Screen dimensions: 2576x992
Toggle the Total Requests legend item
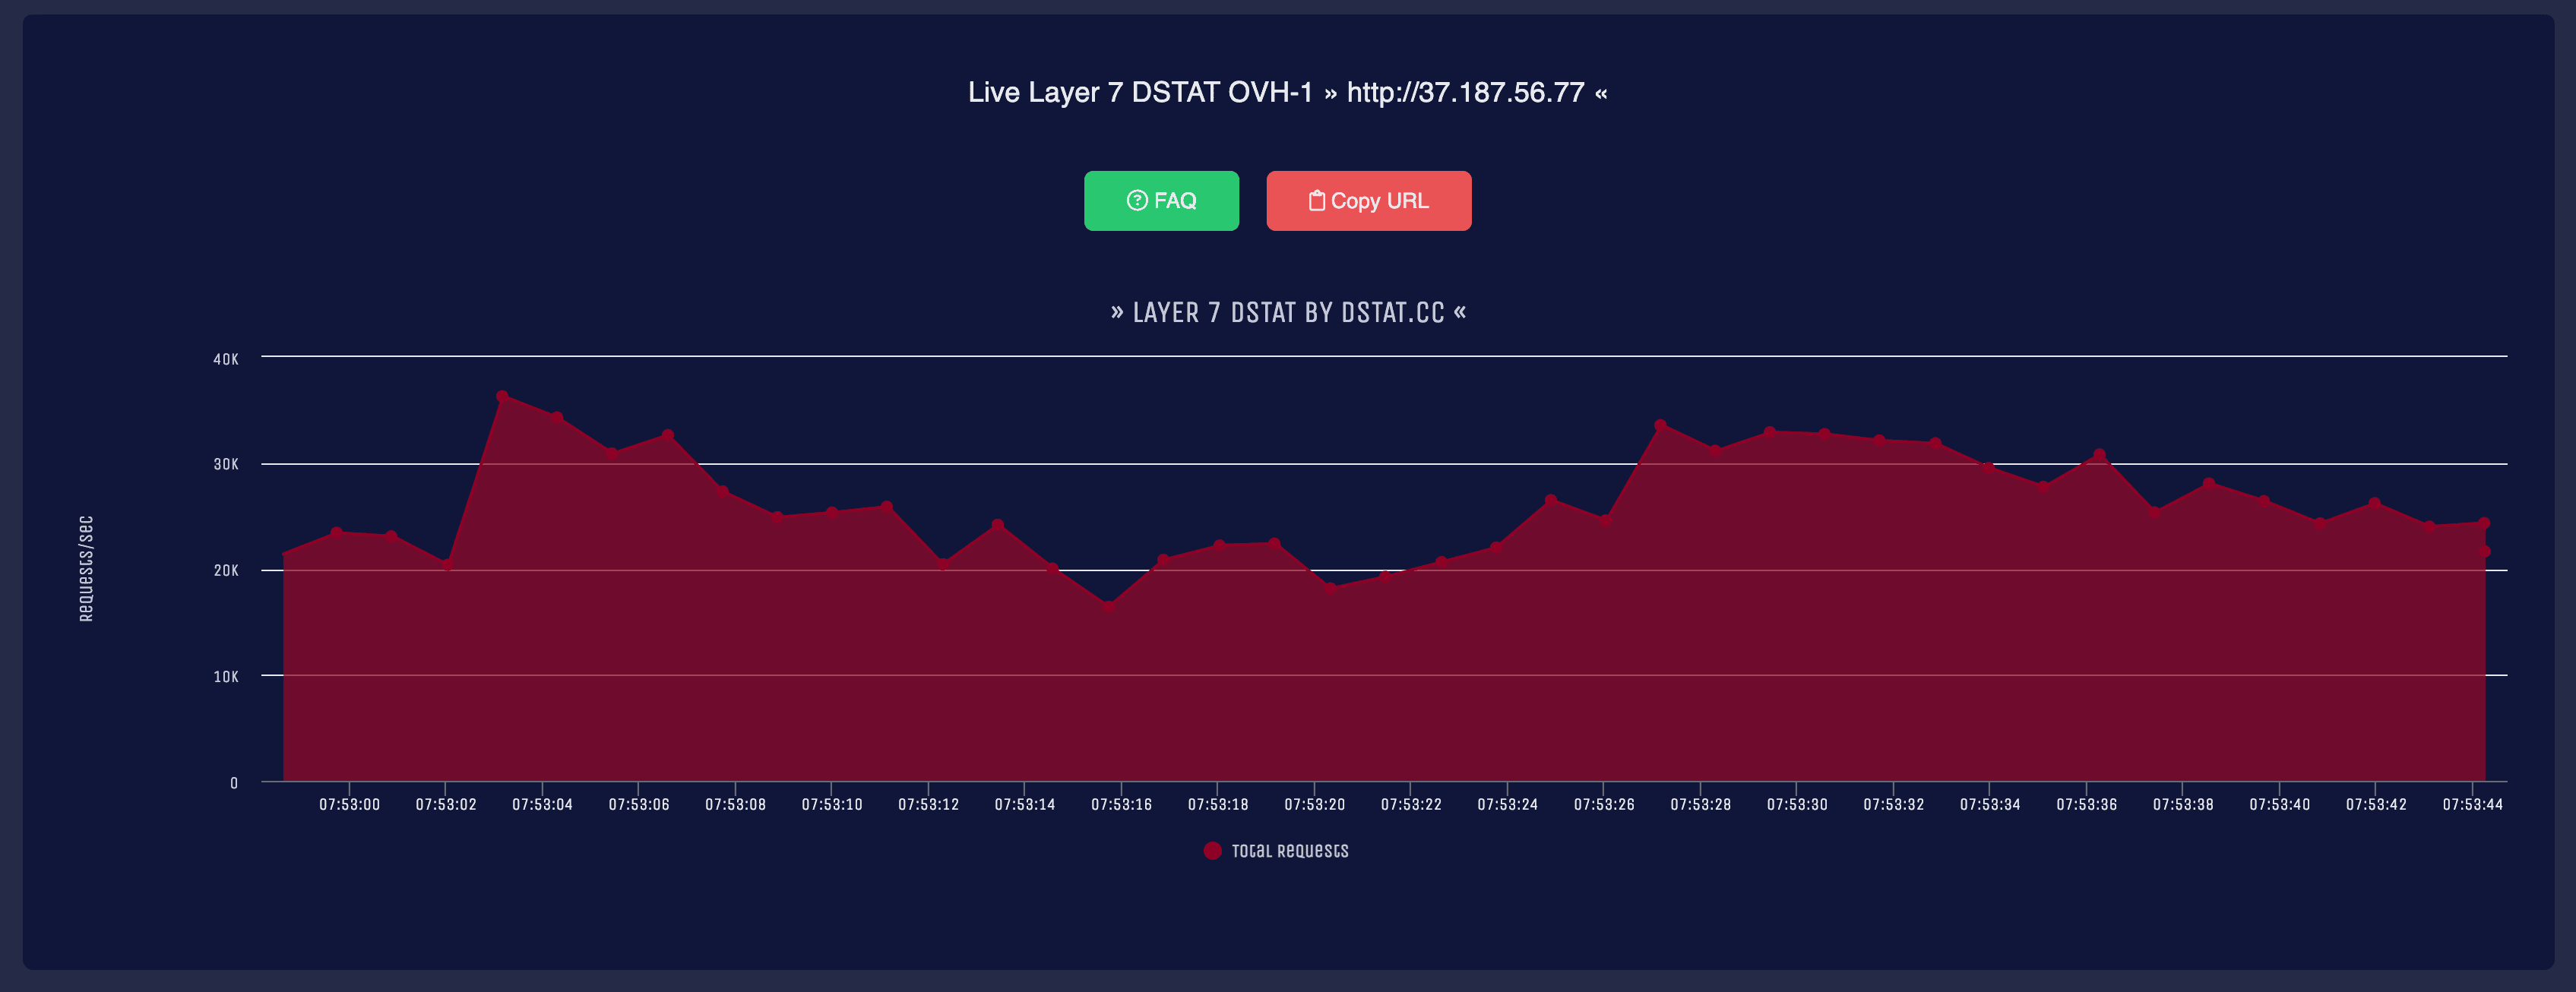[1289, 851]
